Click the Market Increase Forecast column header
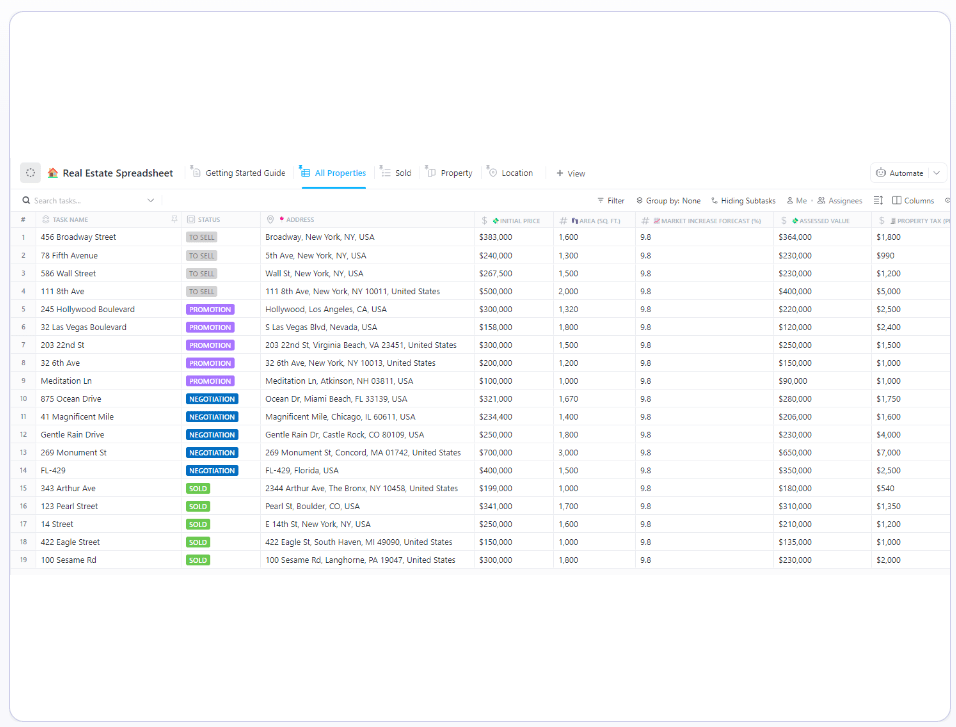Screen dimensions: 956x727 pyautogui.click(x=705, y=221)
